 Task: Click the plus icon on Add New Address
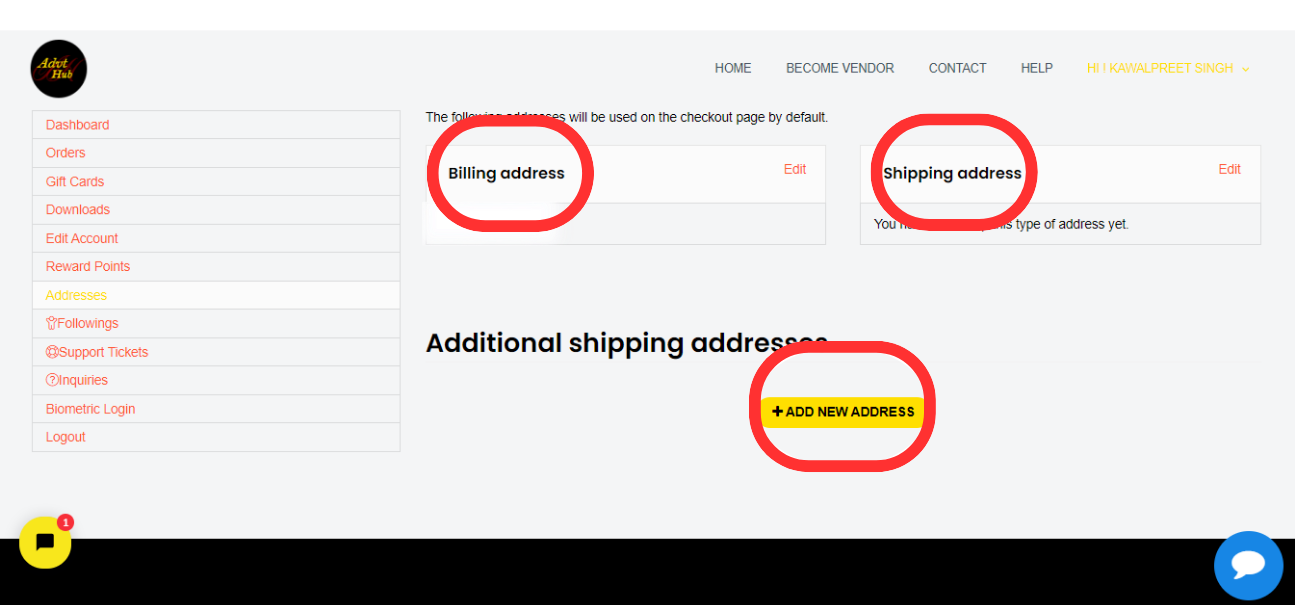click(778, 411)
